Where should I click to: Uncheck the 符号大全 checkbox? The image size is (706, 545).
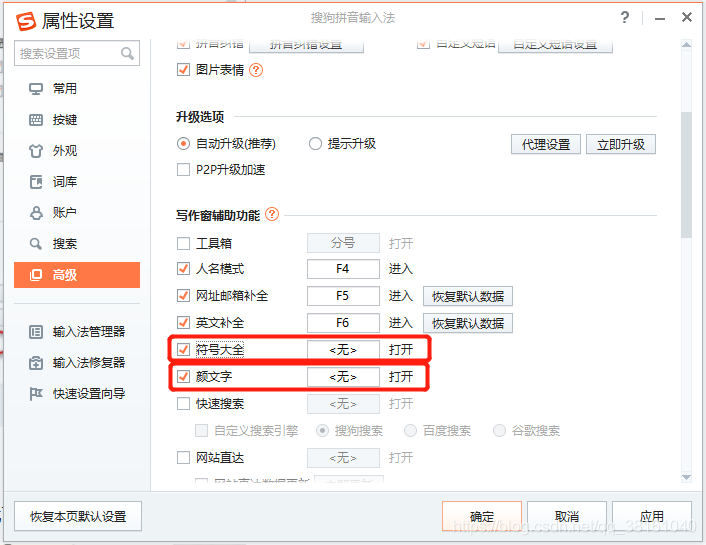(x=183, y=350)
